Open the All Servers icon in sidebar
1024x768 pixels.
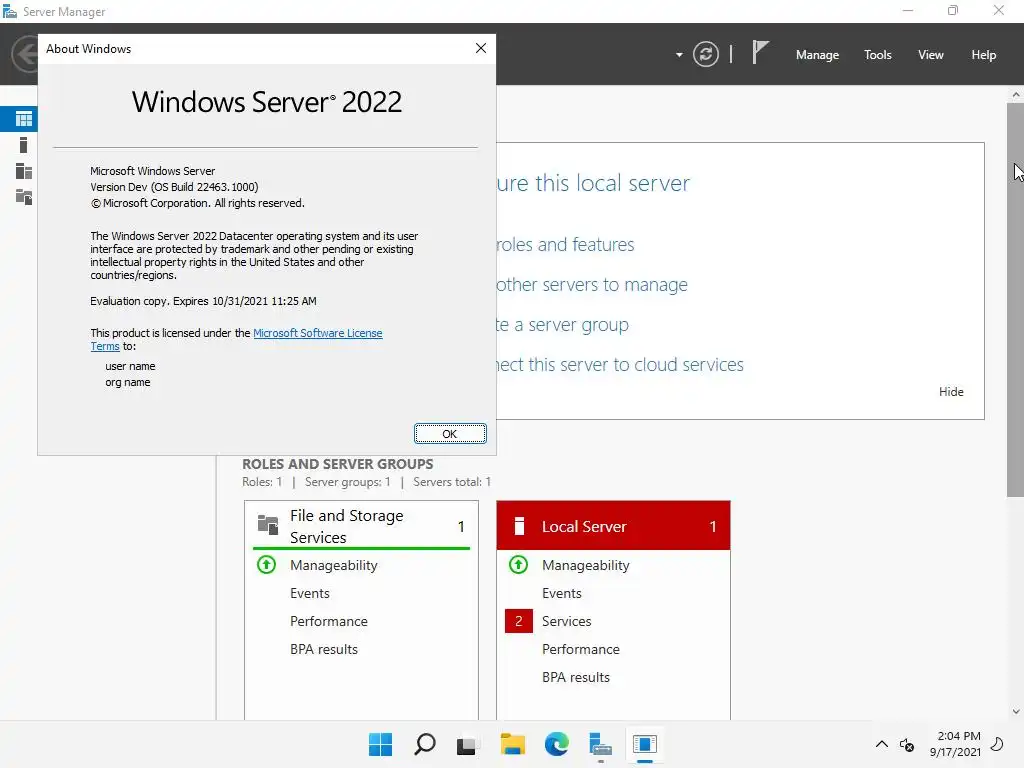[24, 171]
